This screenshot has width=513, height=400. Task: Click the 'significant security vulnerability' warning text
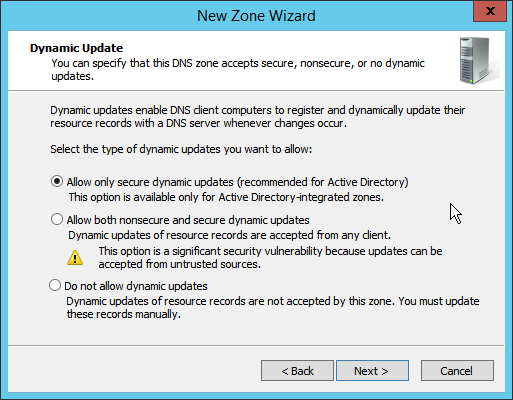click(x=270, y=257)
